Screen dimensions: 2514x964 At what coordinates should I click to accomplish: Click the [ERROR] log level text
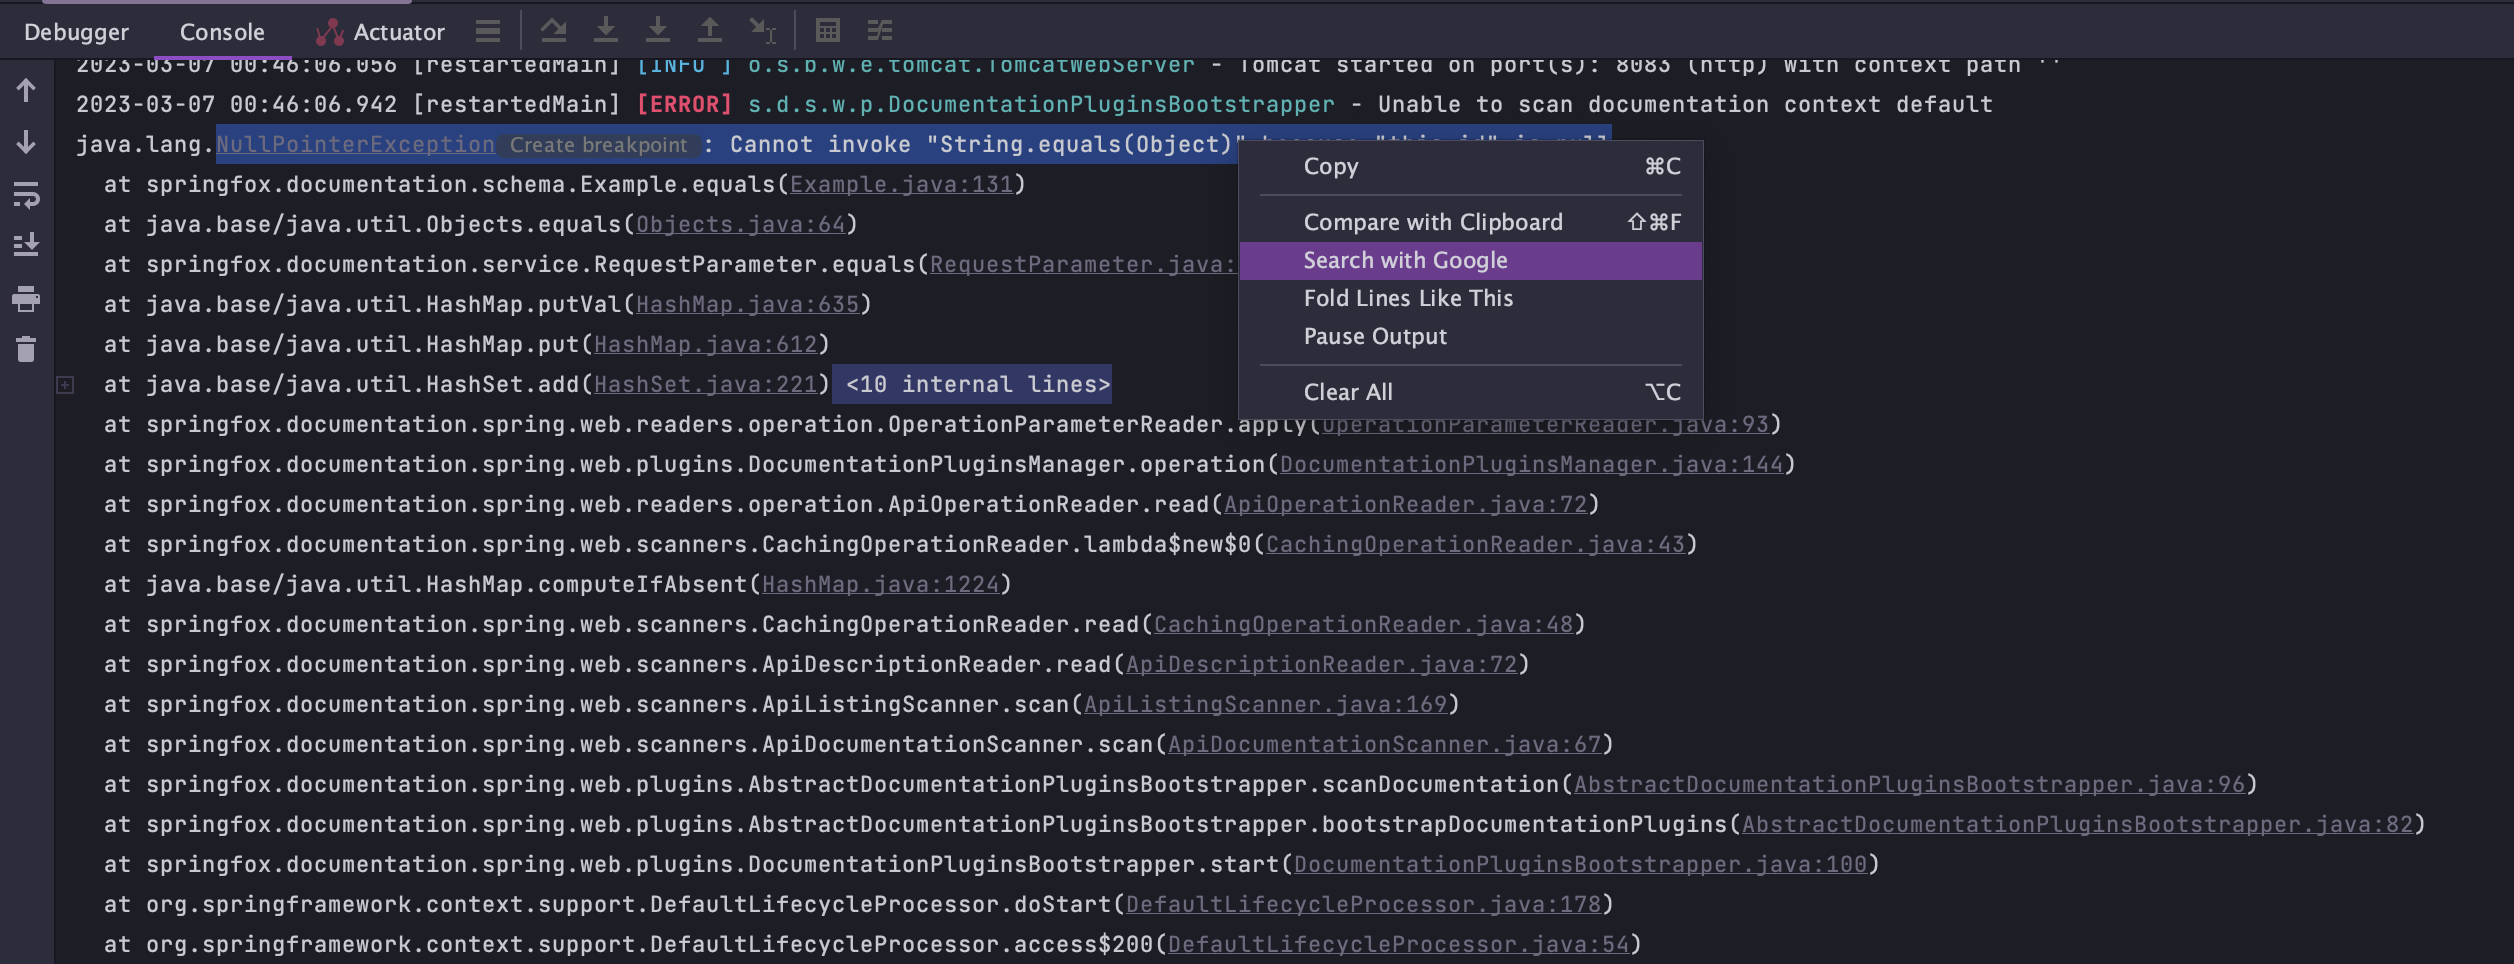(685, 105)
